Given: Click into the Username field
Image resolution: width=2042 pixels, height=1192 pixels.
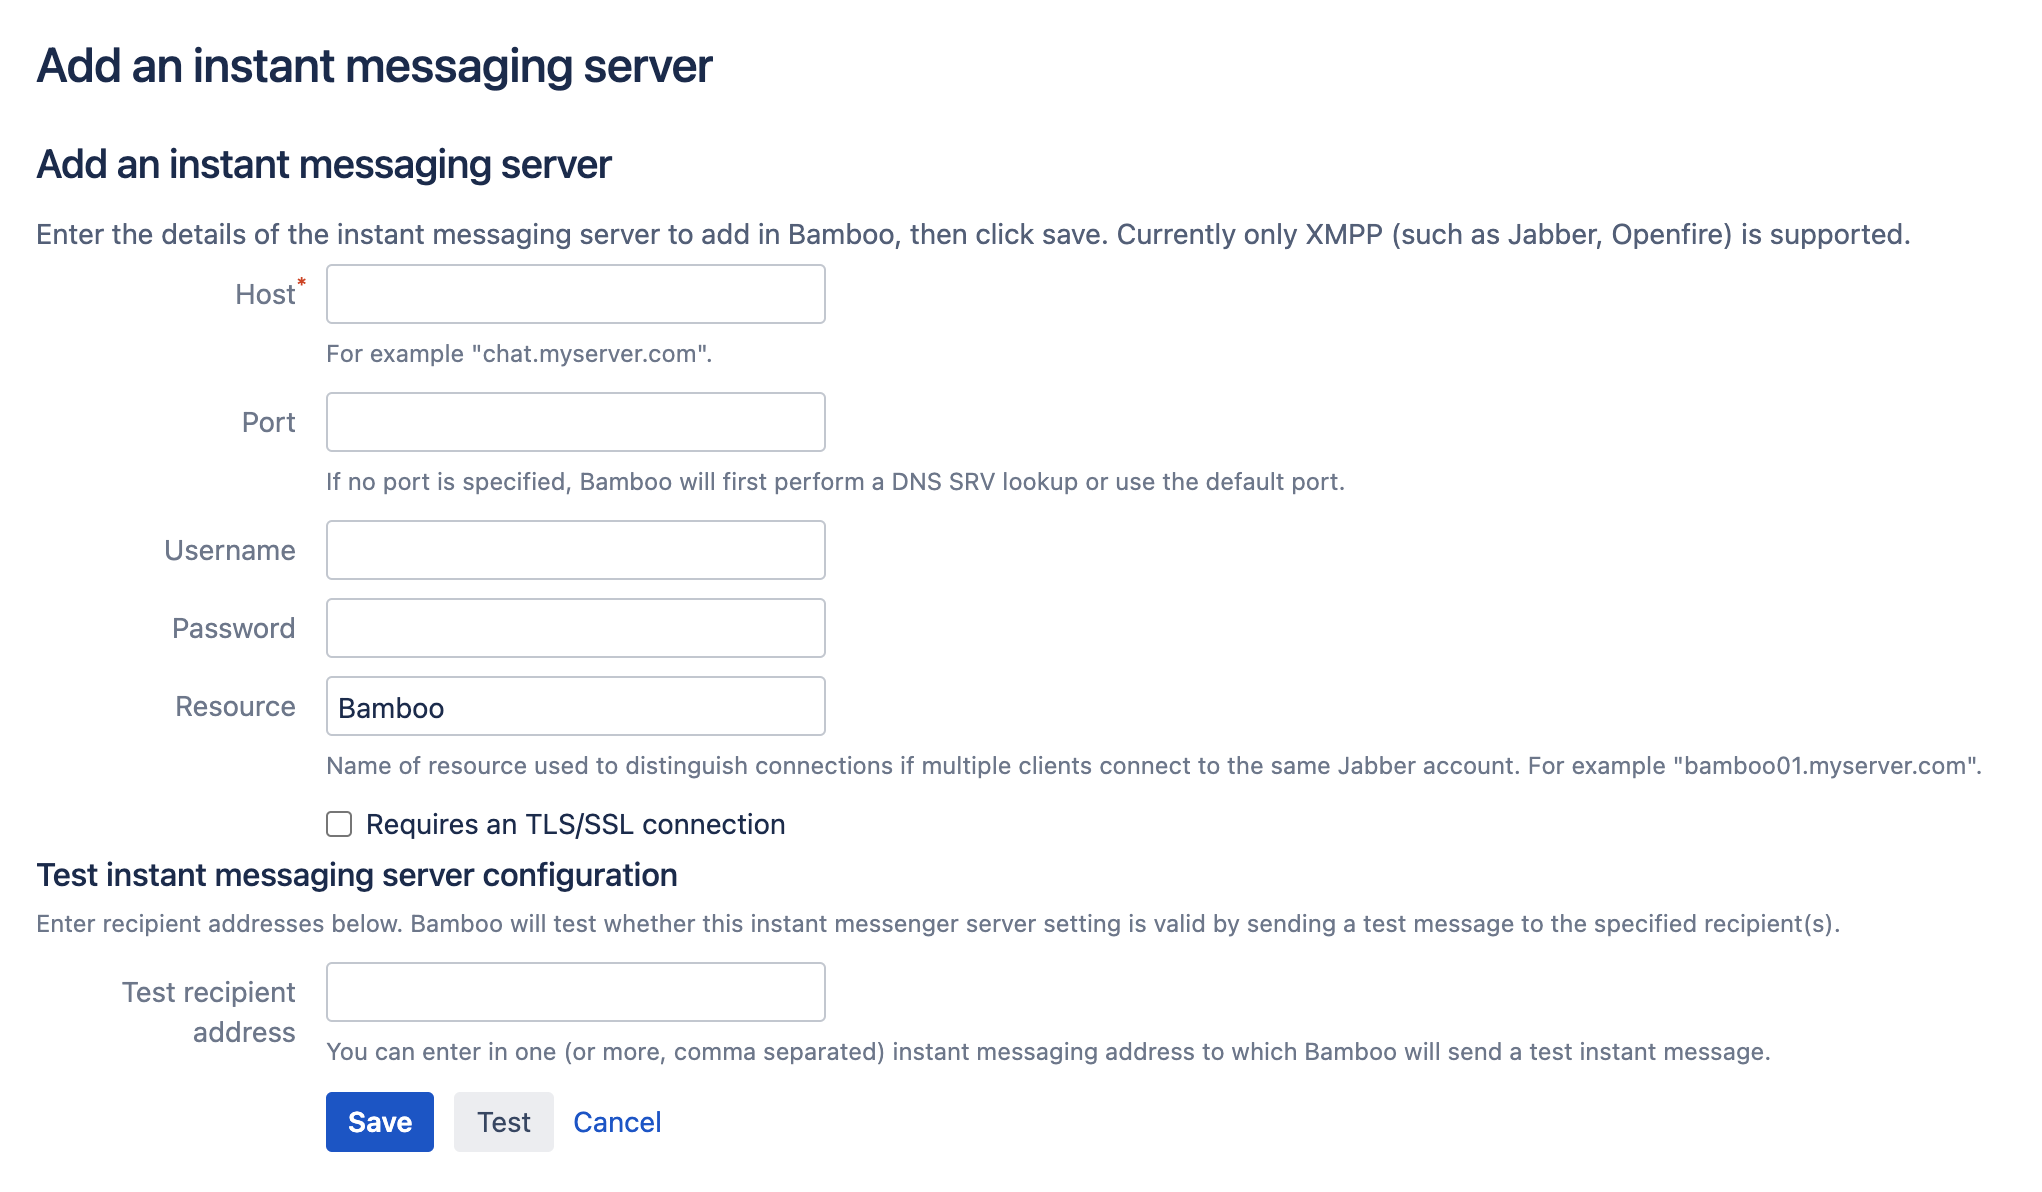Looking at the screenshot, I should point(575,550).
